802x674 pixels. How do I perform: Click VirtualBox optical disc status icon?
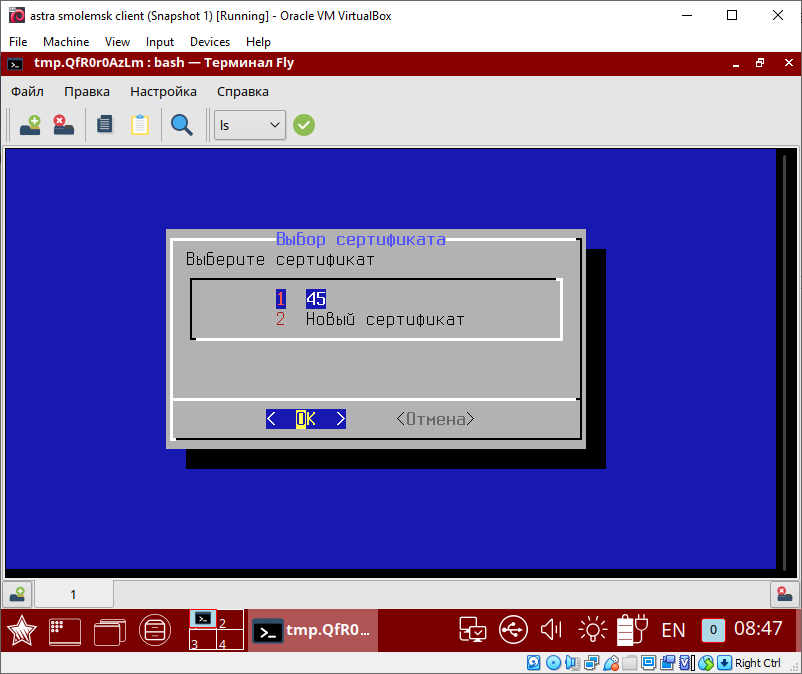[x=553, y=663]
